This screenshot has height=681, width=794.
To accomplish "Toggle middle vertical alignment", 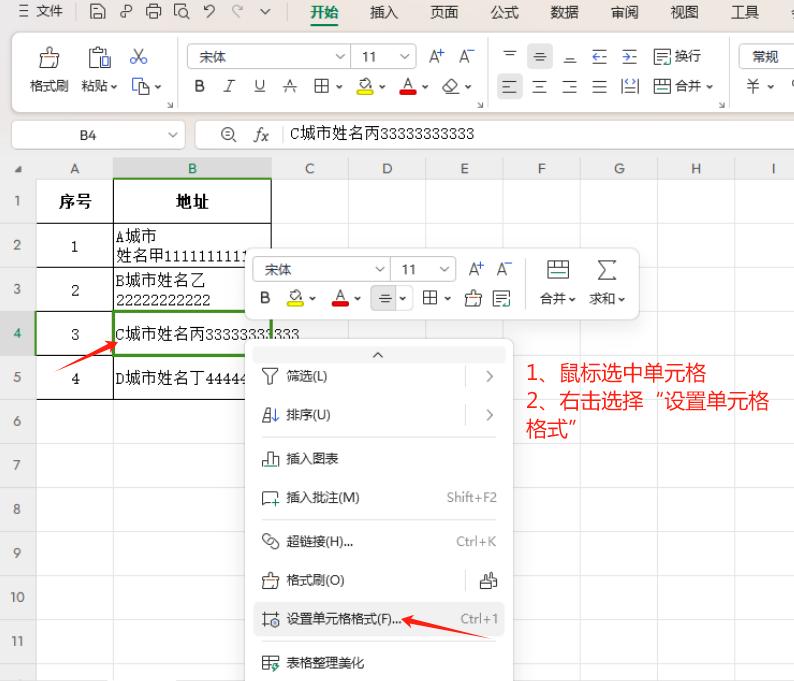I will point(540,56).
